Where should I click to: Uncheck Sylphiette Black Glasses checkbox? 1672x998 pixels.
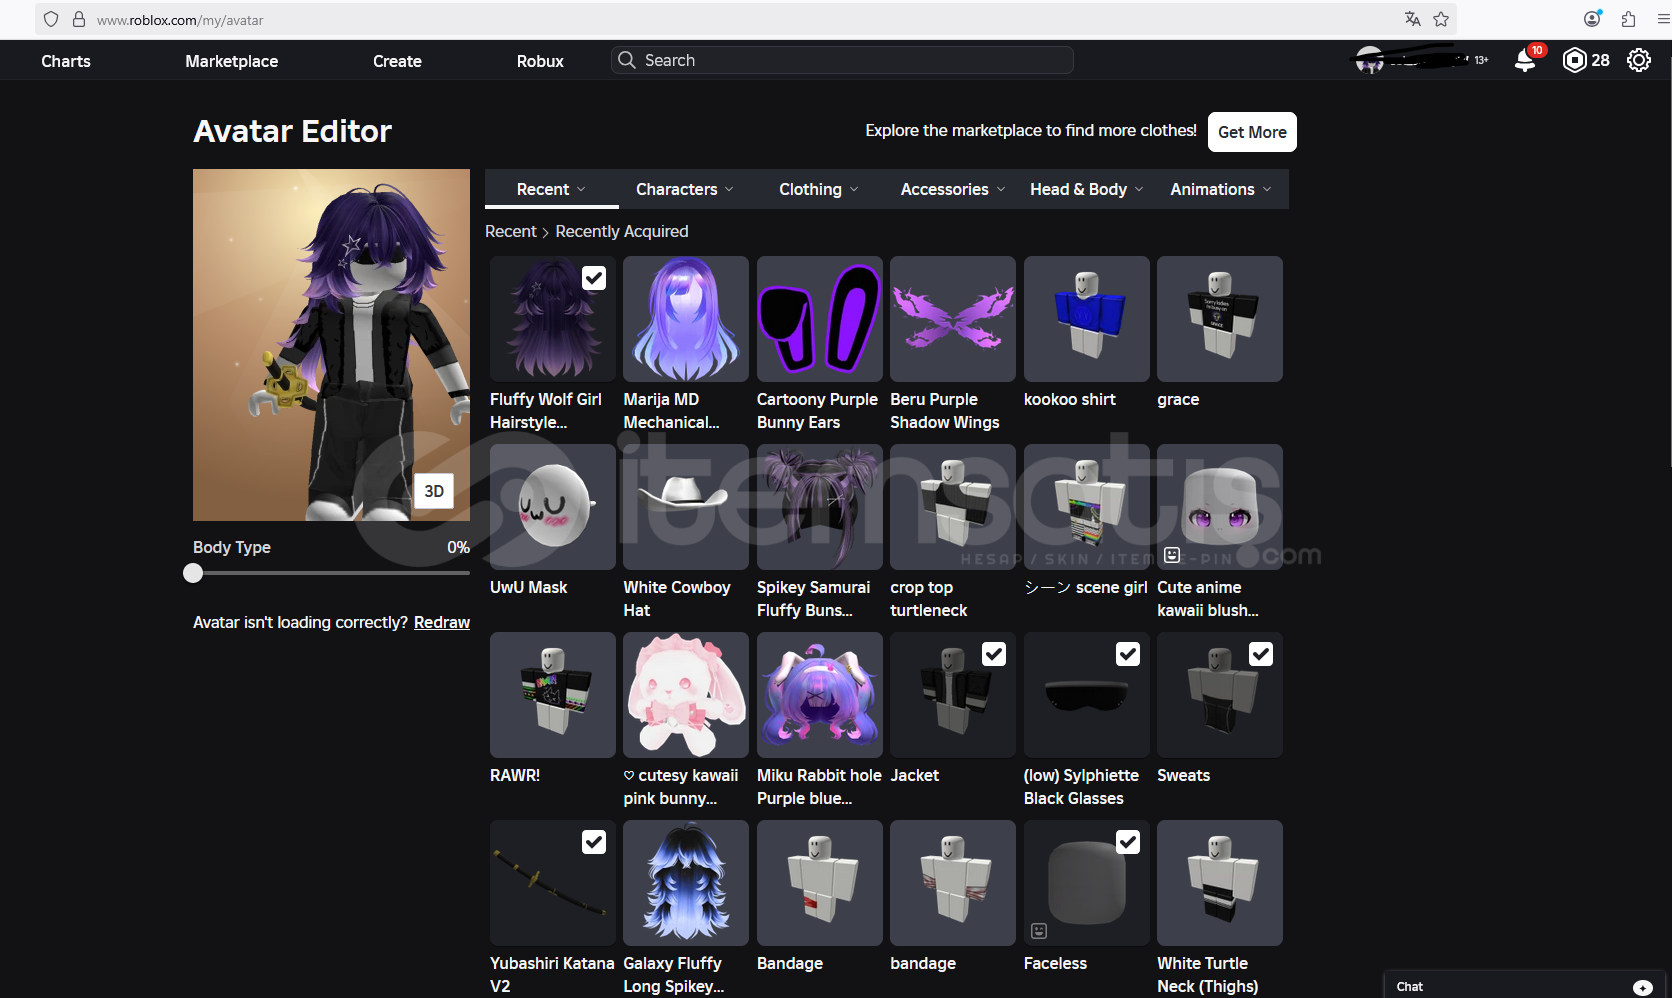click(x=1128, y=654)
